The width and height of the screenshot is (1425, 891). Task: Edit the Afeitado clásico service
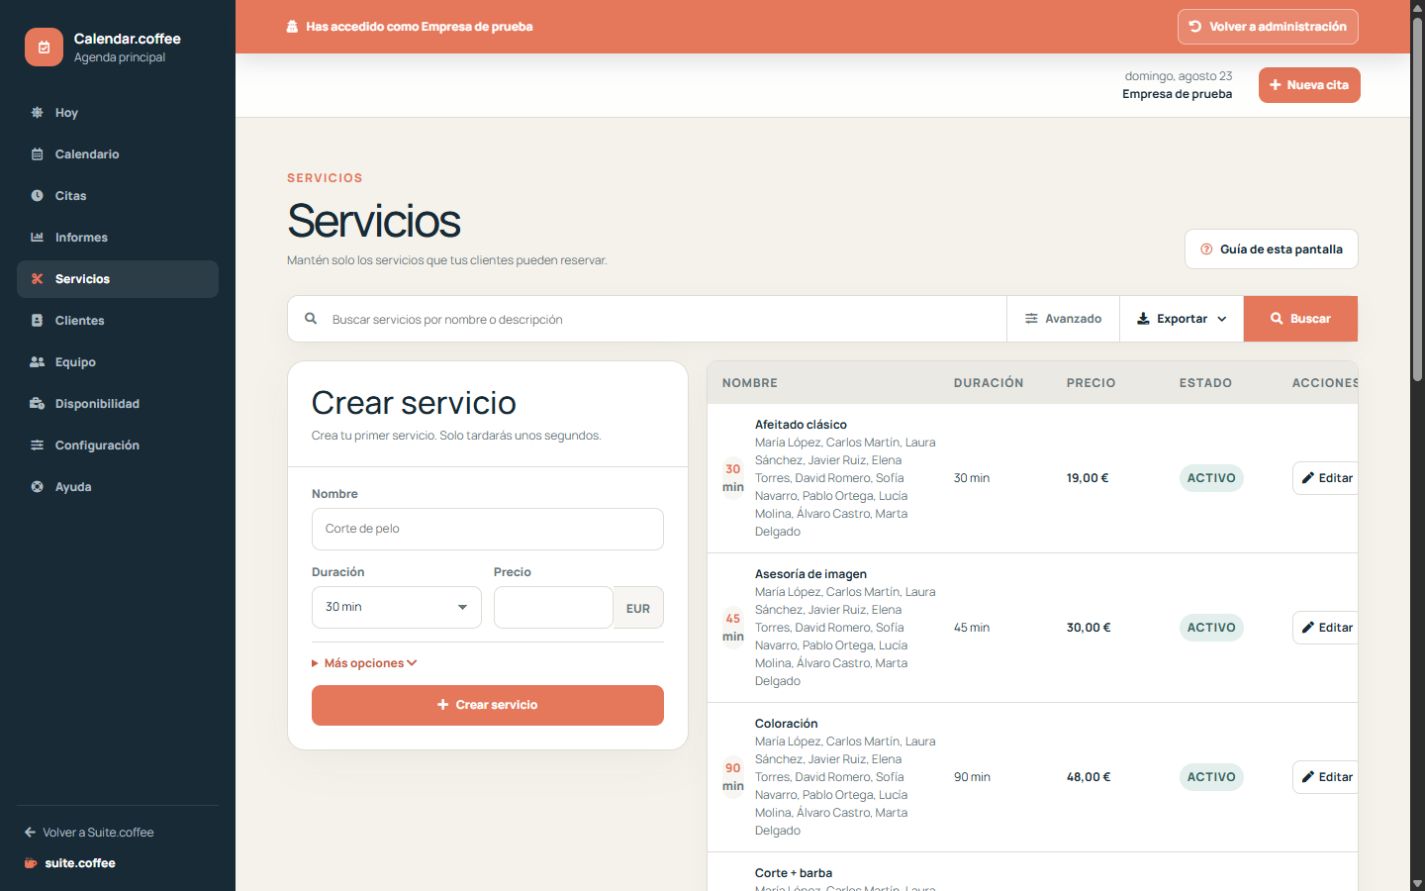[x=1326, y=478]
